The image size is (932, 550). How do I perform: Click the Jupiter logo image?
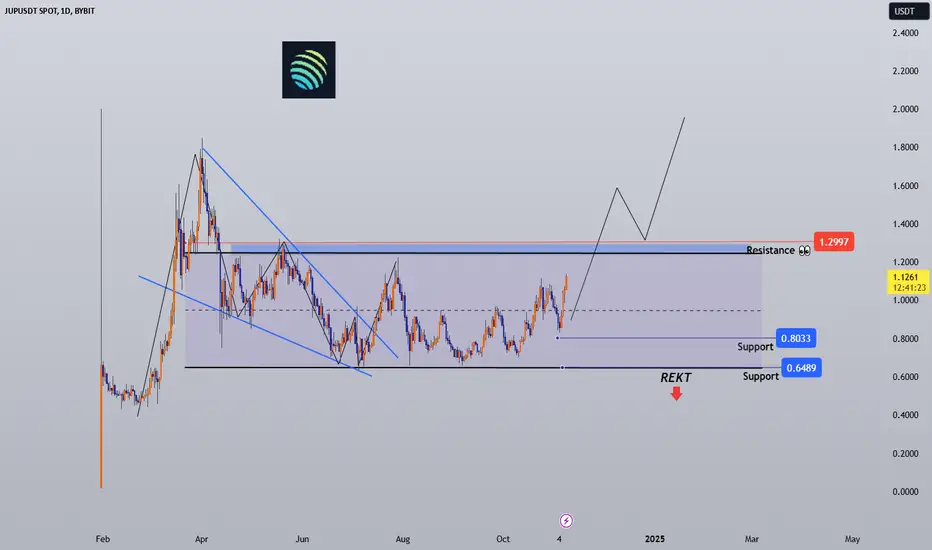[308, 70]
